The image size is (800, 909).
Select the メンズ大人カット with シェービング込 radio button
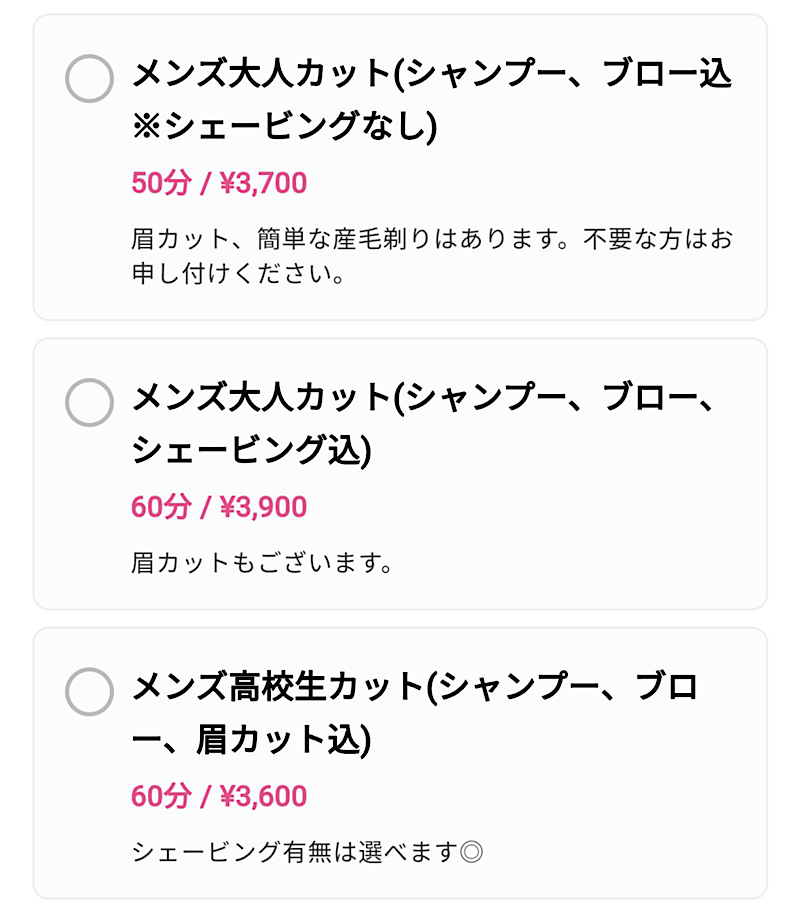(x=89, y=402)
